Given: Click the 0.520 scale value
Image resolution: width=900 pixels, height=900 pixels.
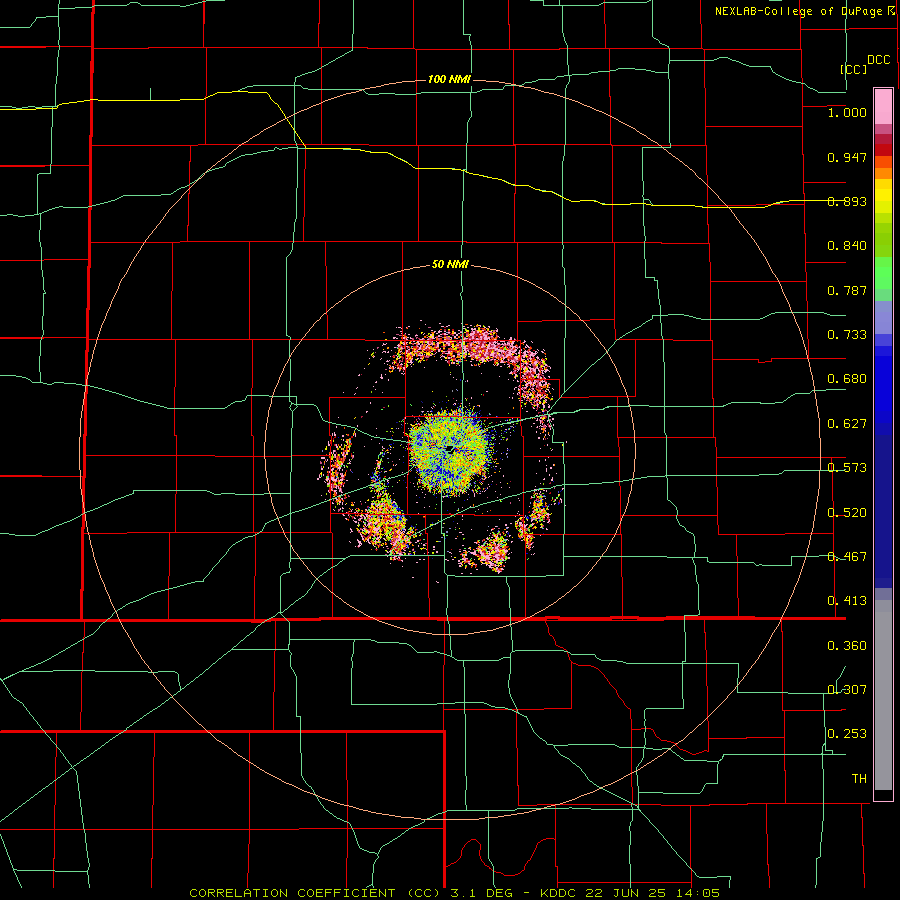Looking at the screenshot, I should 847,513.
